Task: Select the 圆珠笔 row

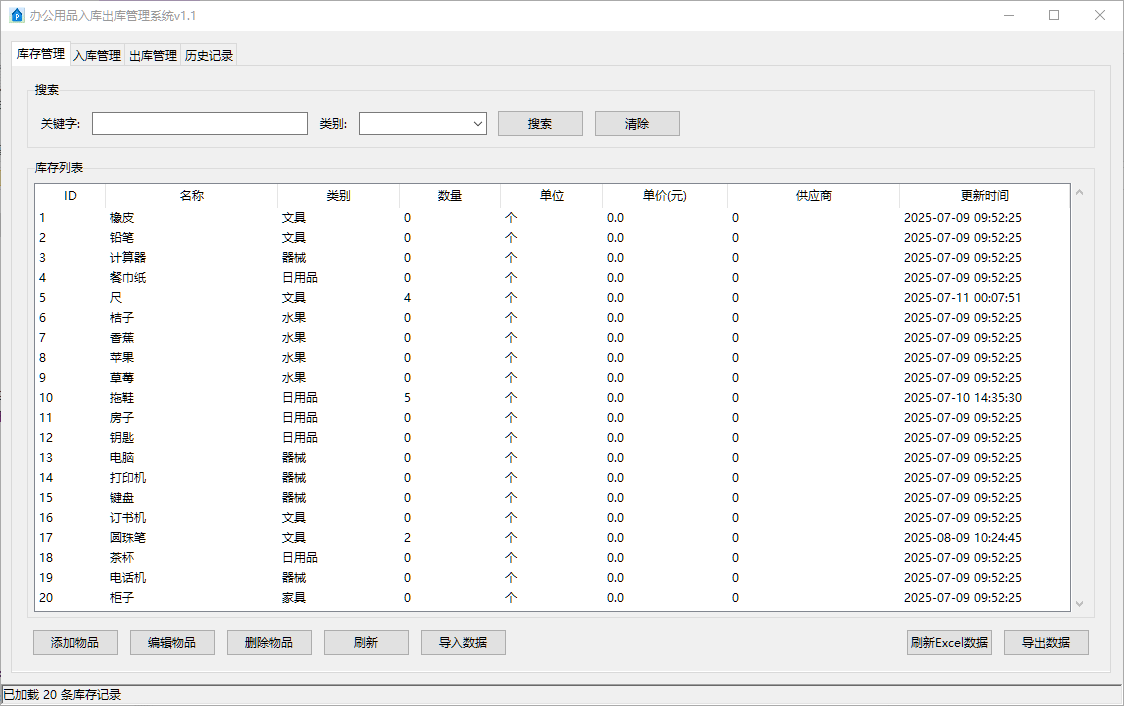Action: point(552,538)
